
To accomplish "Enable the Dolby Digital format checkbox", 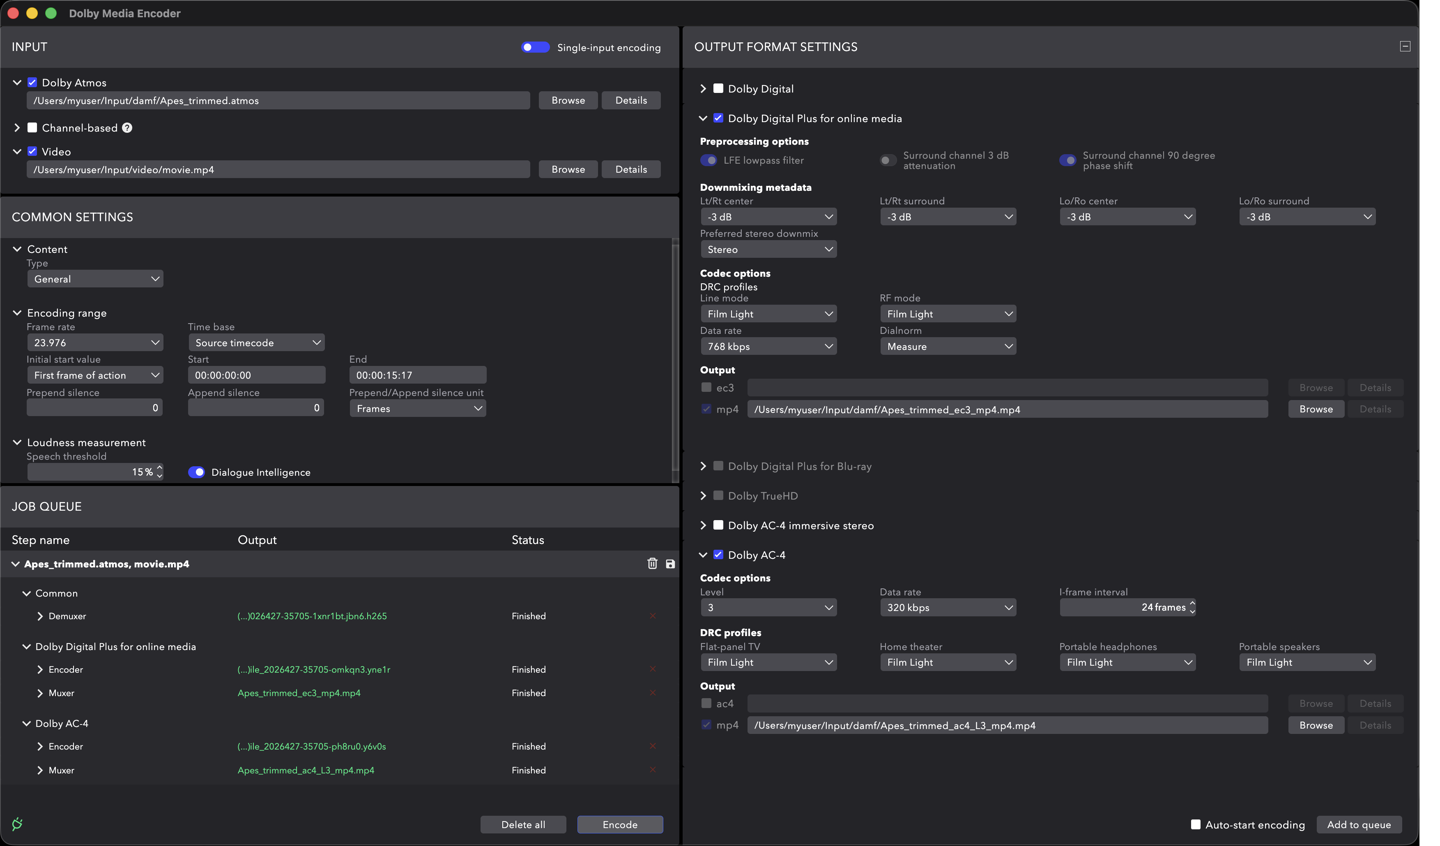I will (x=718, y=89).
